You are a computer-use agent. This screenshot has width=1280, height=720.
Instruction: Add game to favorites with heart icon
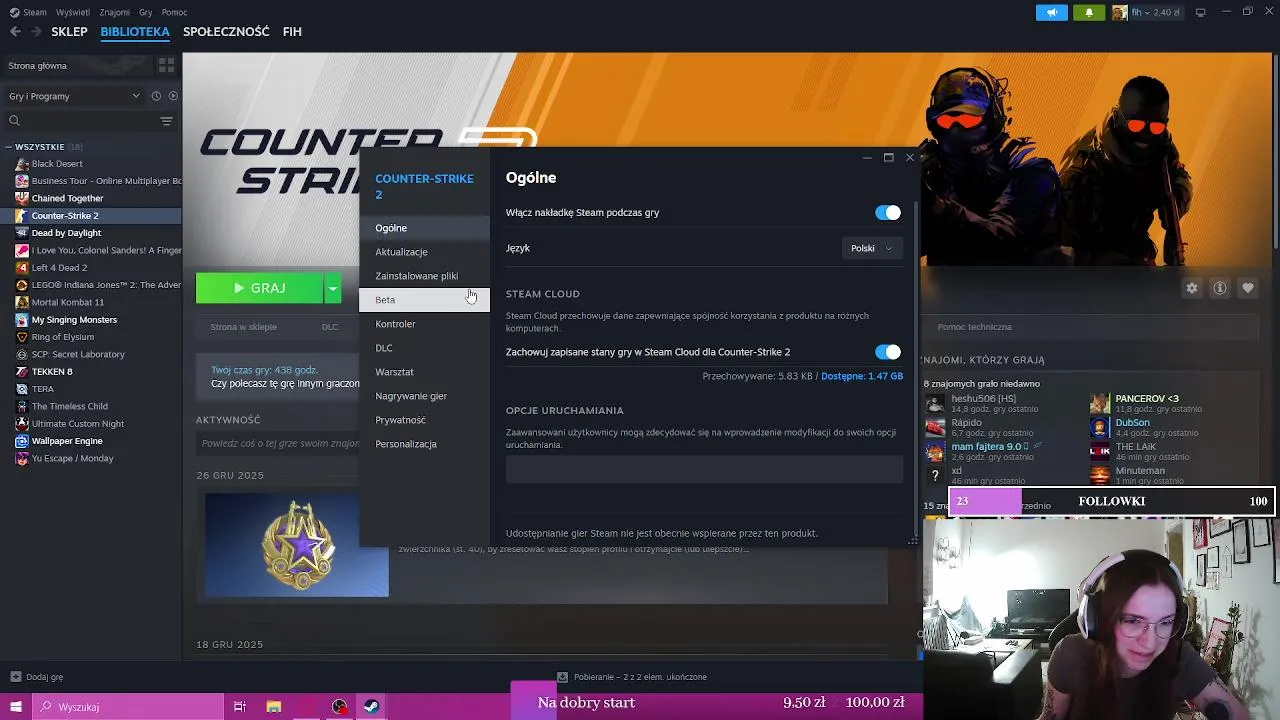pos(1247,288)
